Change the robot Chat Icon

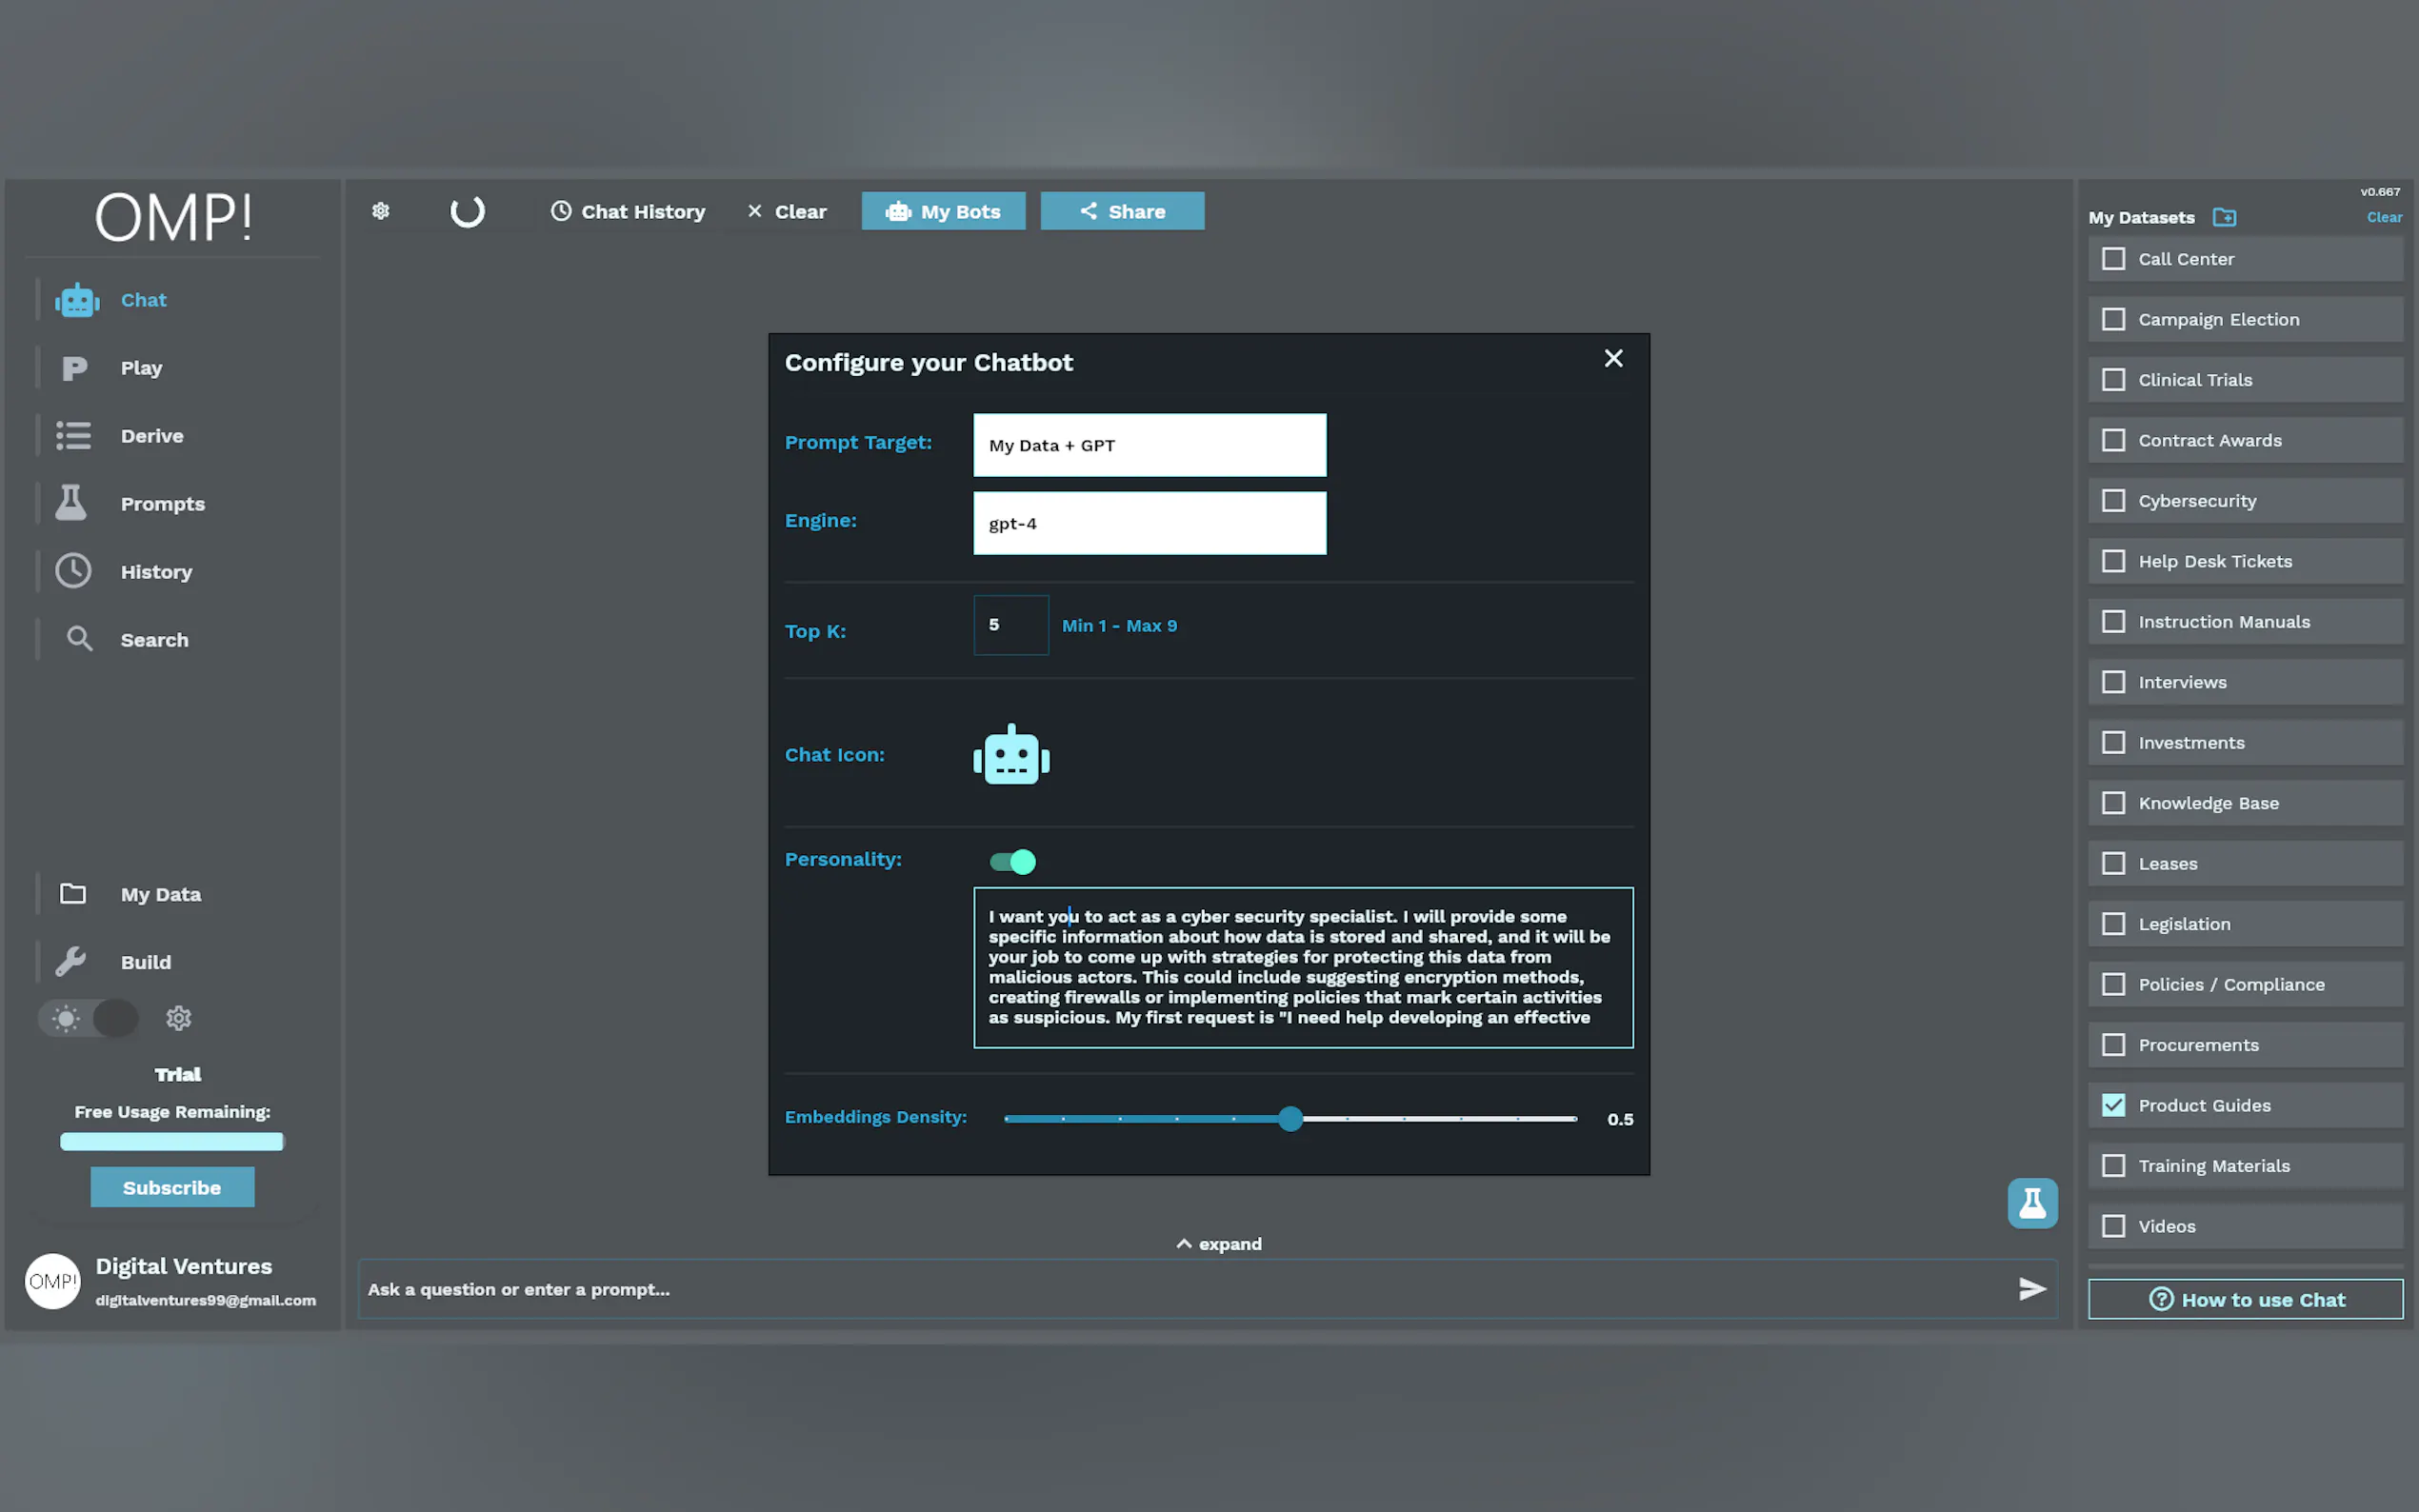tap(1011, 756)
